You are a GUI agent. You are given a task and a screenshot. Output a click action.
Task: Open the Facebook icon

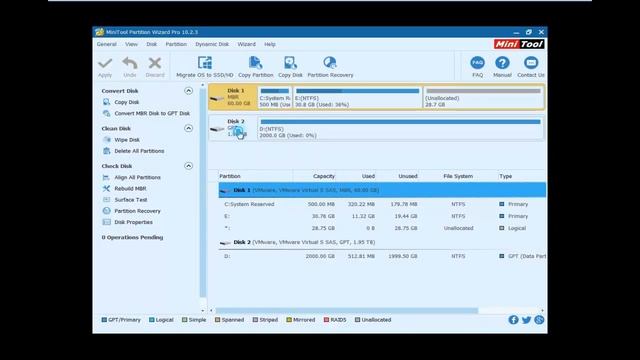coord(513,320)
